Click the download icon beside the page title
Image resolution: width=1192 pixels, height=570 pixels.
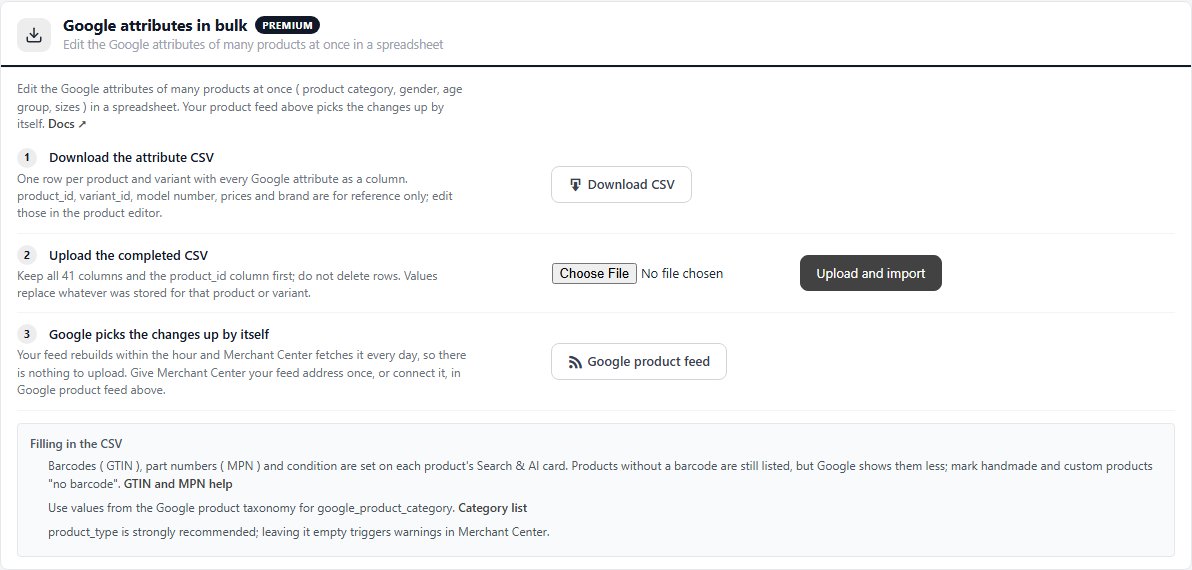pyautogui.click(x=33, y=35)
